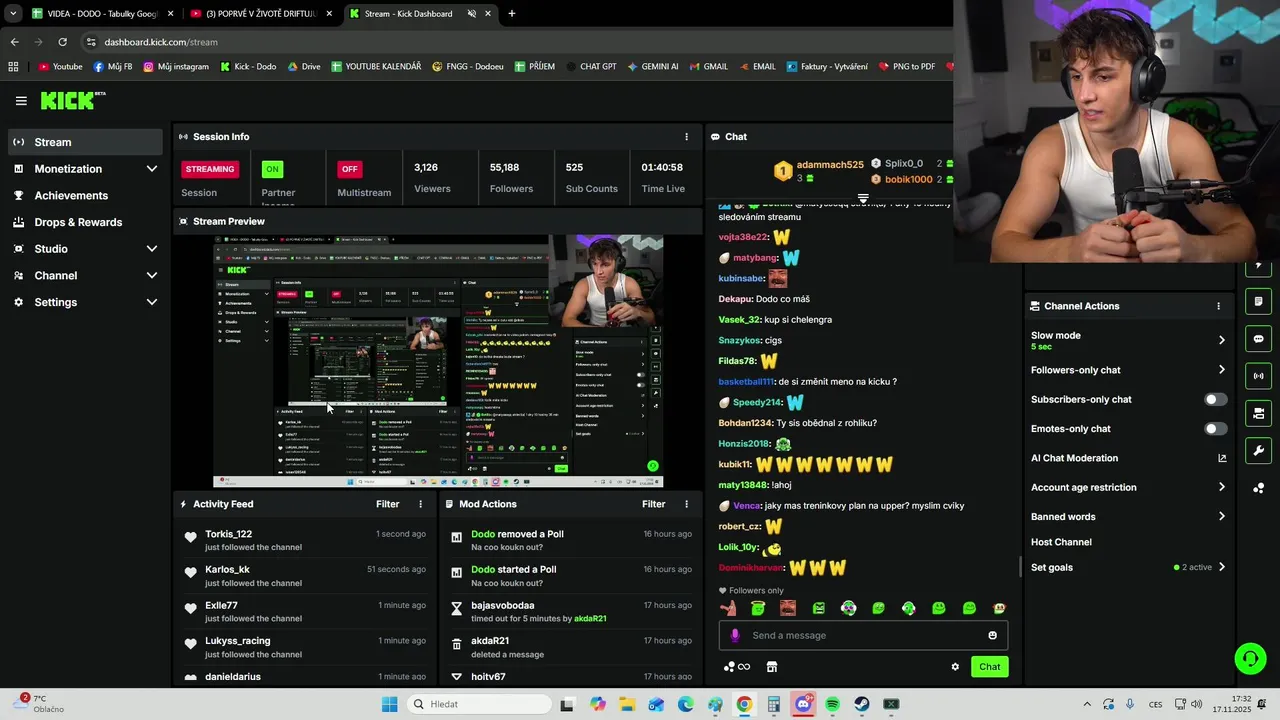Click inside the Send a message field

(x=863, y=635)
